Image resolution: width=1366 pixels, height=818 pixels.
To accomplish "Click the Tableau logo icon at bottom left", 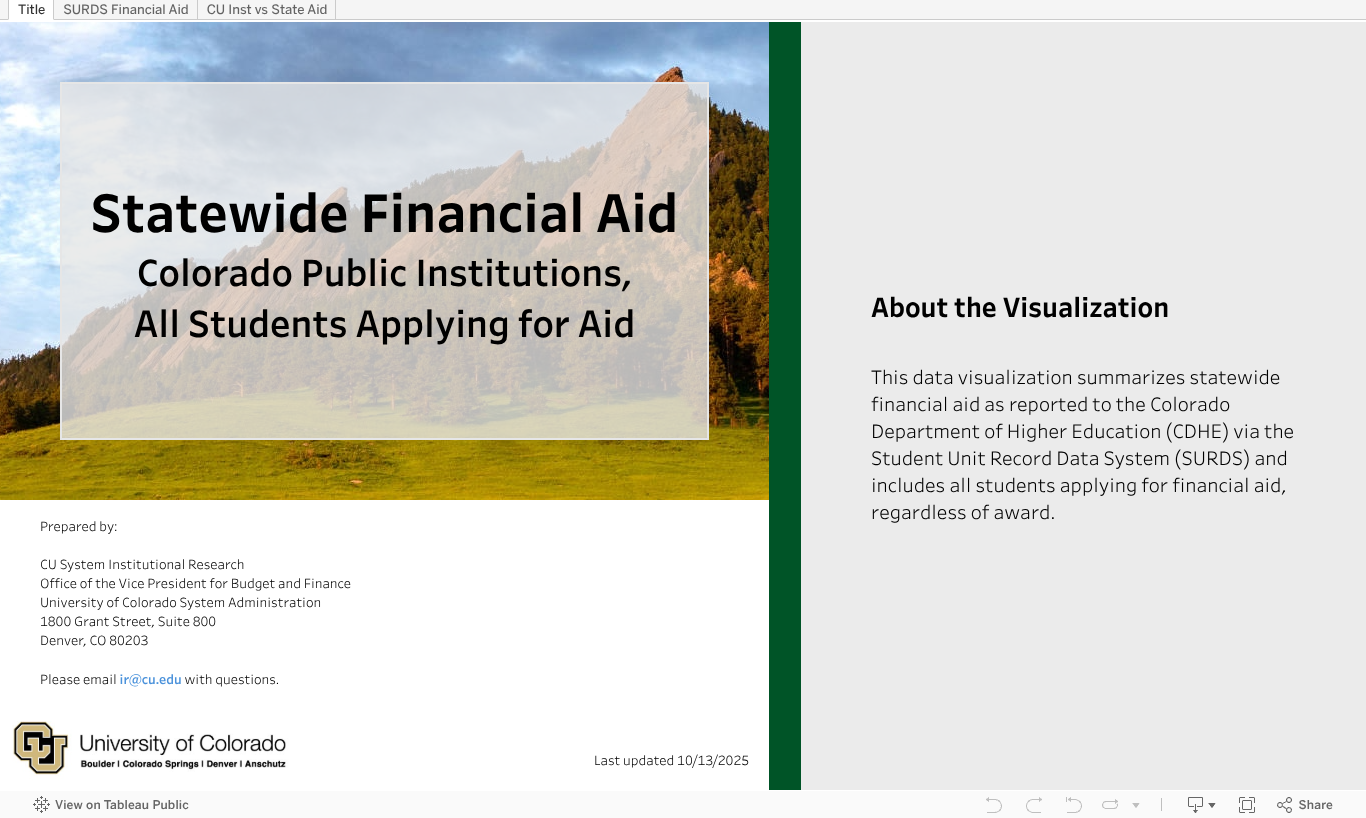I will [x=41, y=805].
